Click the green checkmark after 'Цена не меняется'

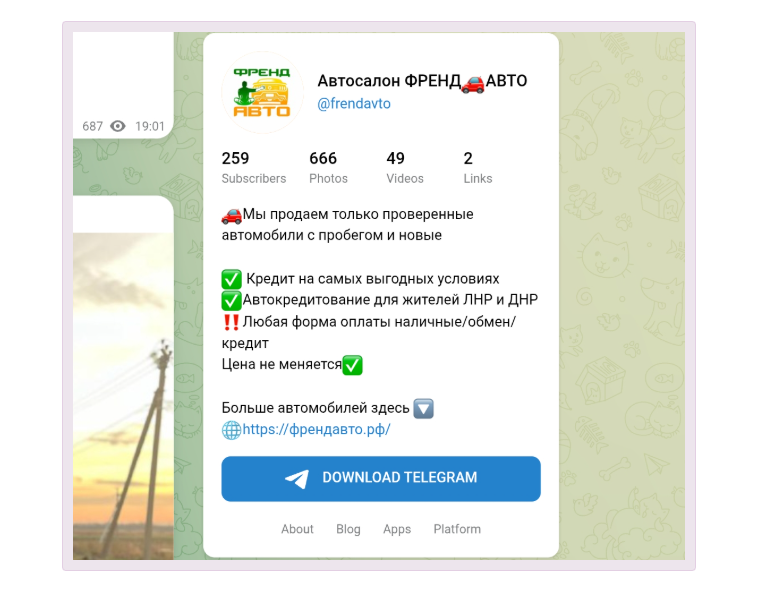coord(352,365)
